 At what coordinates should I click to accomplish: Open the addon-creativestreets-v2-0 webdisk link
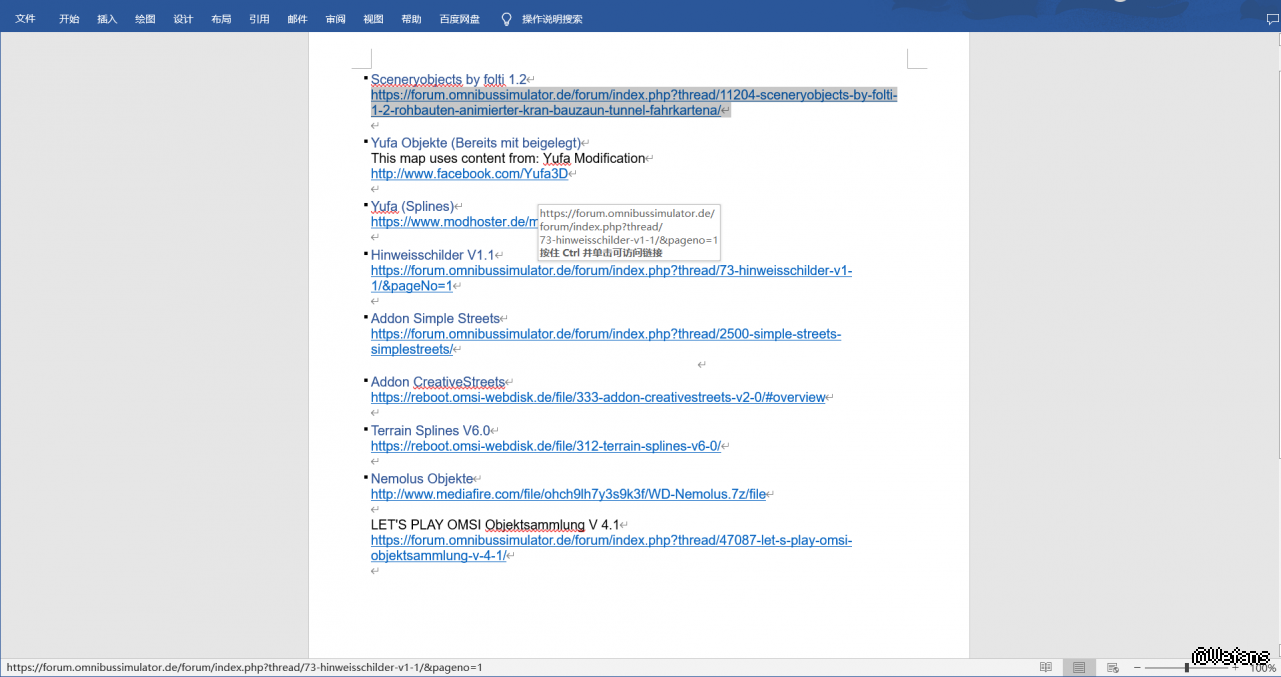598,397
